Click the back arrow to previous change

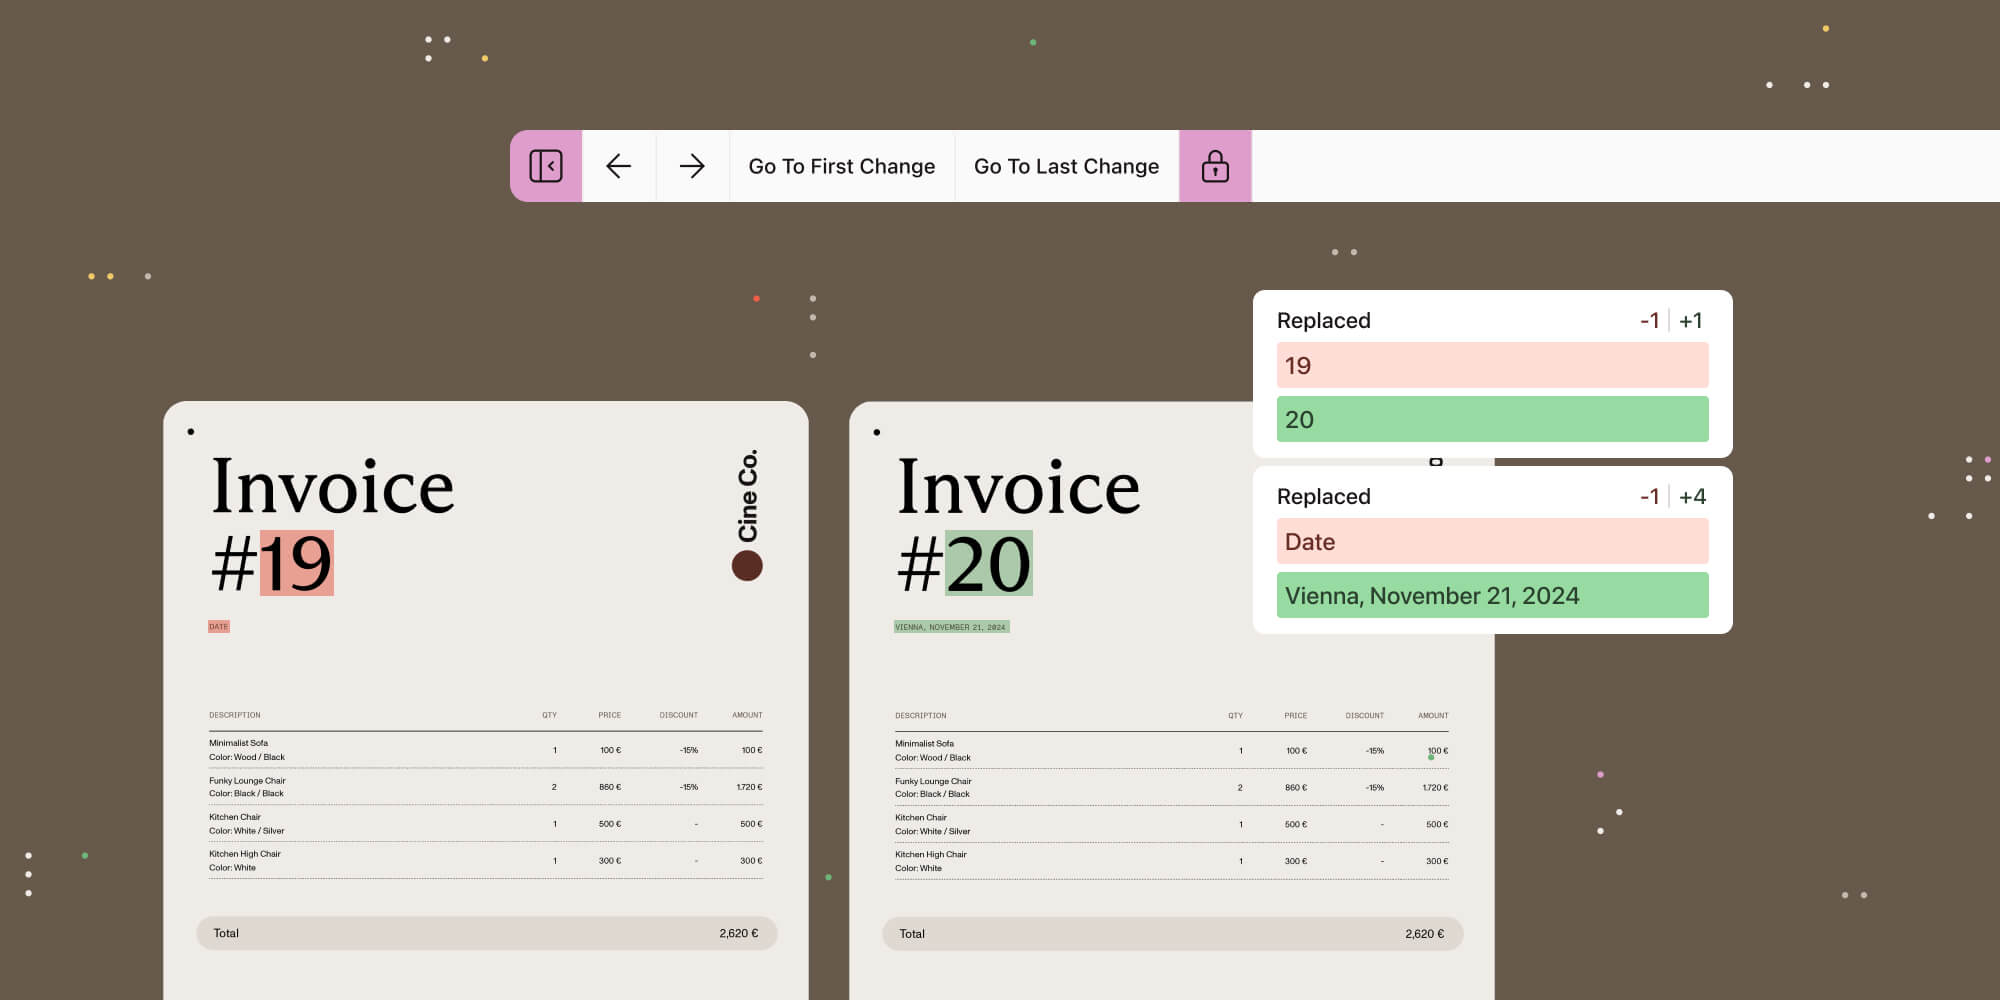point(618,166)
